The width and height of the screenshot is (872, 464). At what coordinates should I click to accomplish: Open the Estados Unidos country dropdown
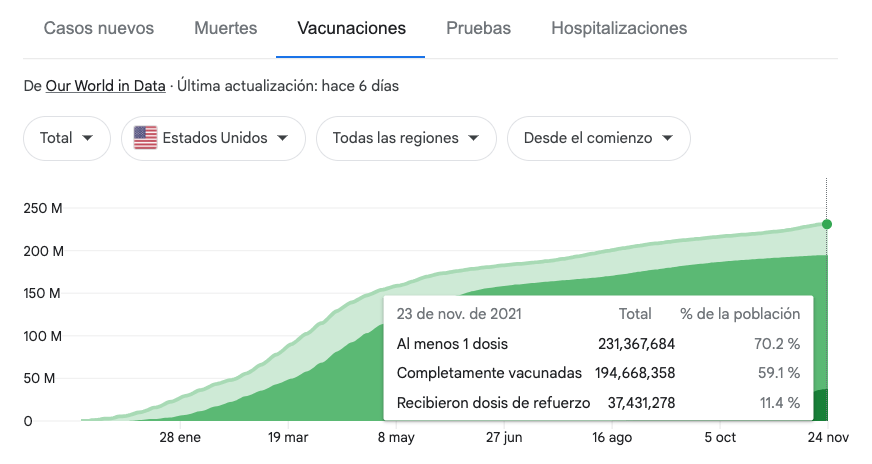[212, 138]
